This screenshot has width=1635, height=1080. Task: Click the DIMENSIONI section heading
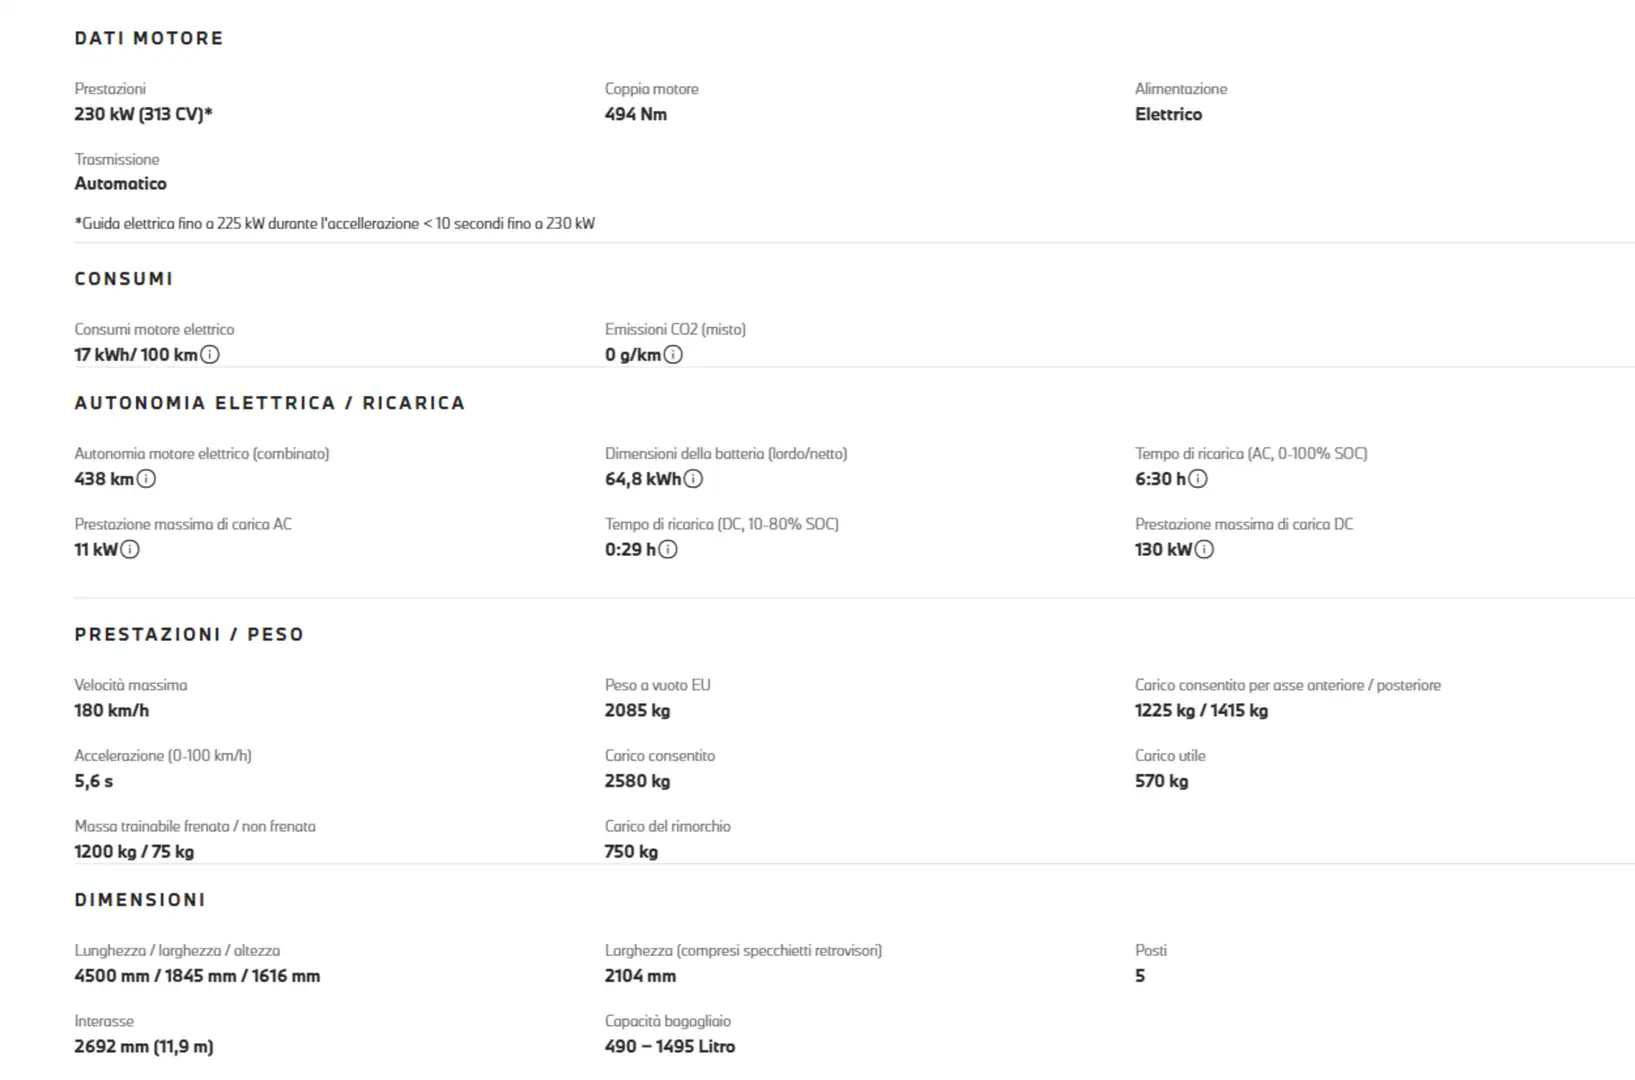pos(140,900)
